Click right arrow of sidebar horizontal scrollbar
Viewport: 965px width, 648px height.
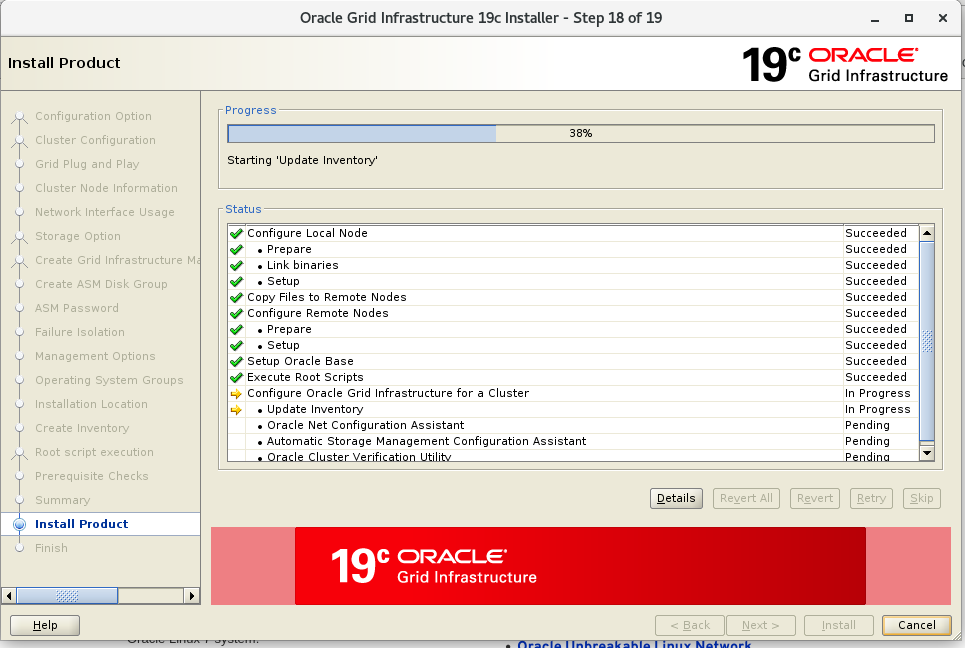pyautogui.click(x=192, y=596)
